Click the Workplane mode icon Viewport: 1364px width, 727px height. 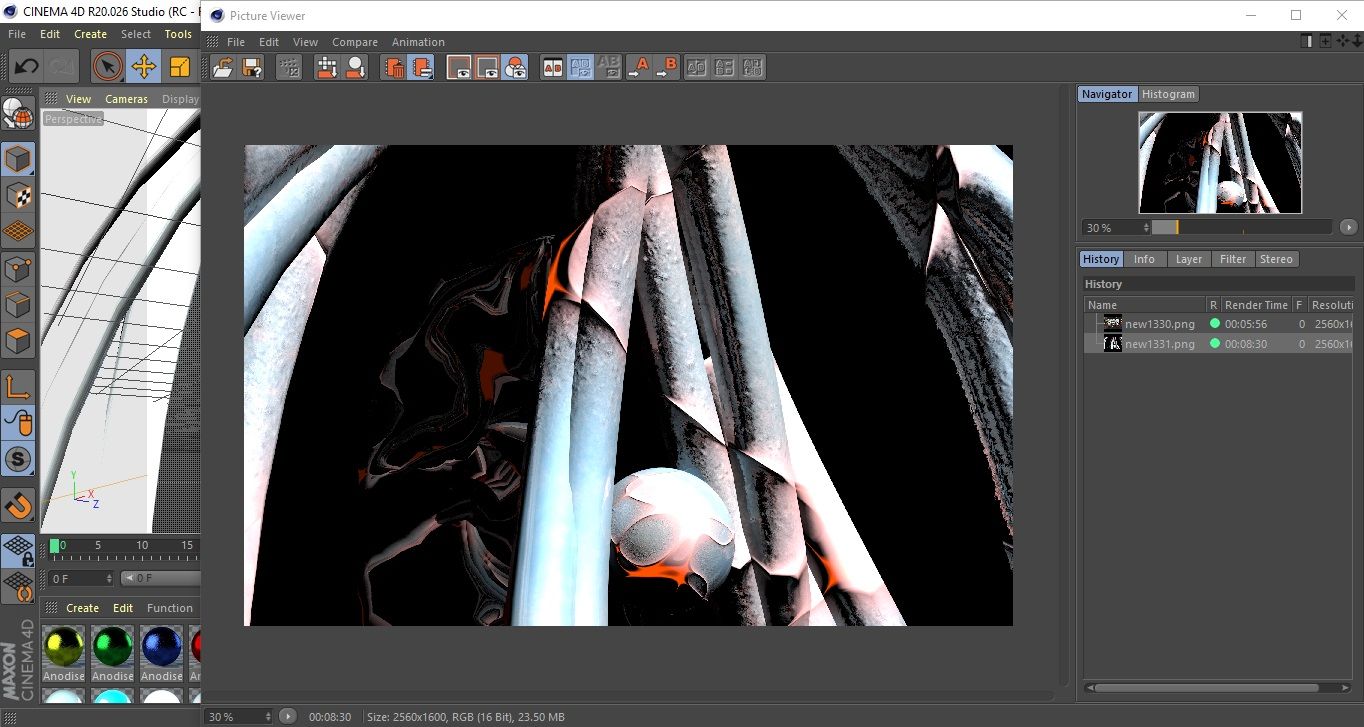pyautogui.click(x=18, y=231)
